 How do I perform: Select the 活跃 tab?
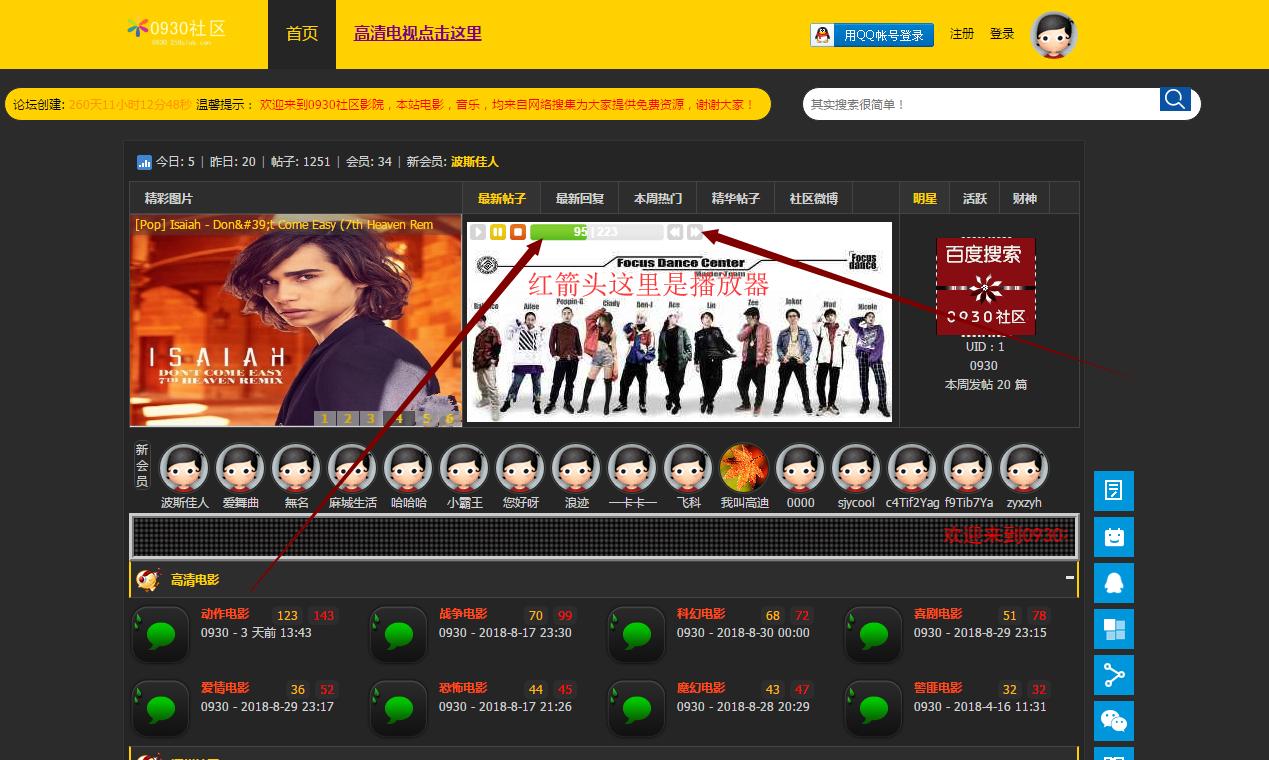click(x=975, y=198)
